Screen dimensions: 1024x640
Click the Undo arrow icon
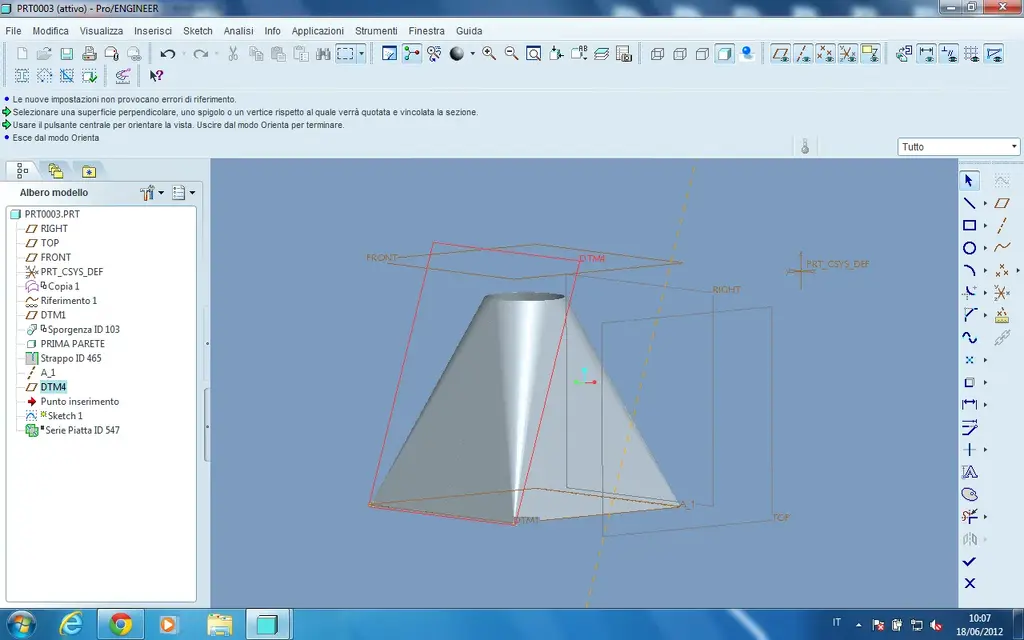click(x=168, y=54)
